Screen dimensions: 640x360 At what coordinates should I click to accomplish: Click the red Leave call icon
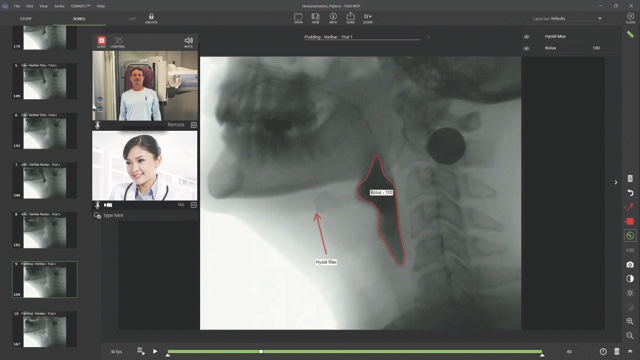(101, 40)
